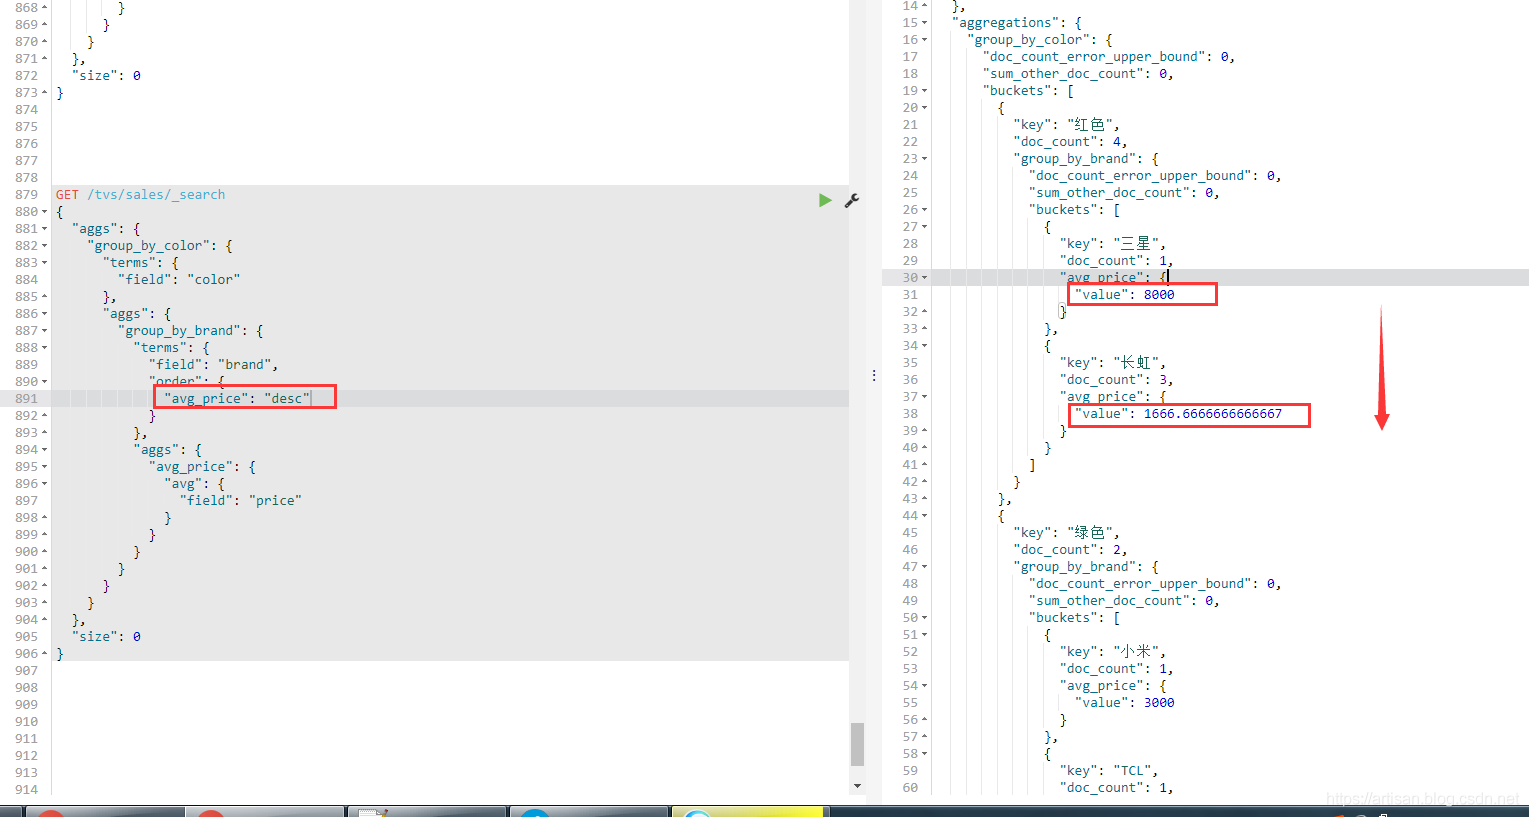Click the GET /tvs/sales/_search request line

[140, 195]
